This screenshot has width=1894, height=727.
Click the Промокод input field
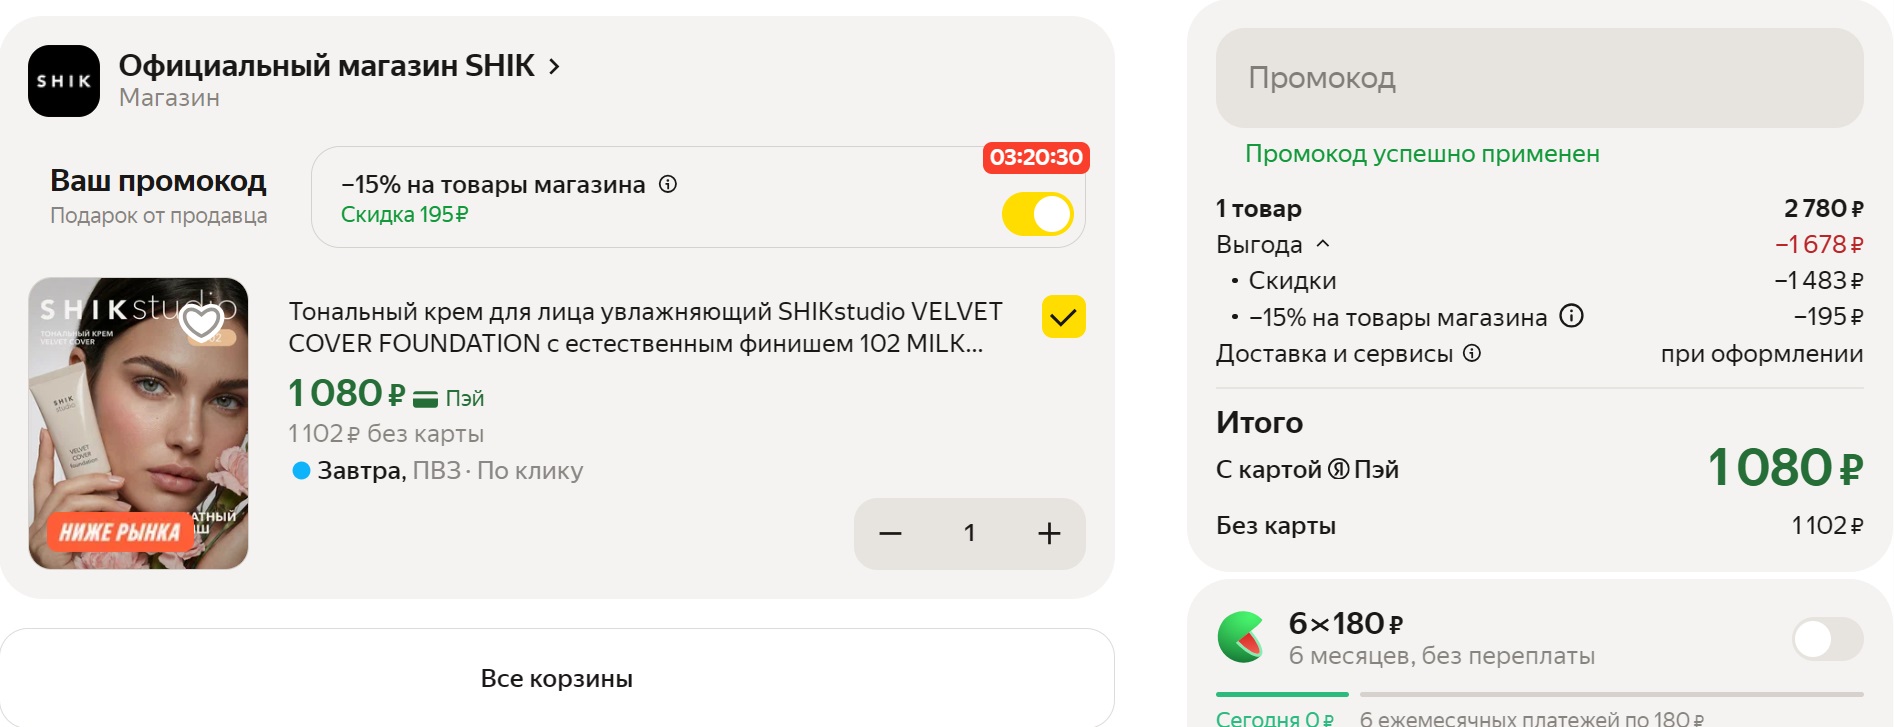click(x=1539, y=78)
